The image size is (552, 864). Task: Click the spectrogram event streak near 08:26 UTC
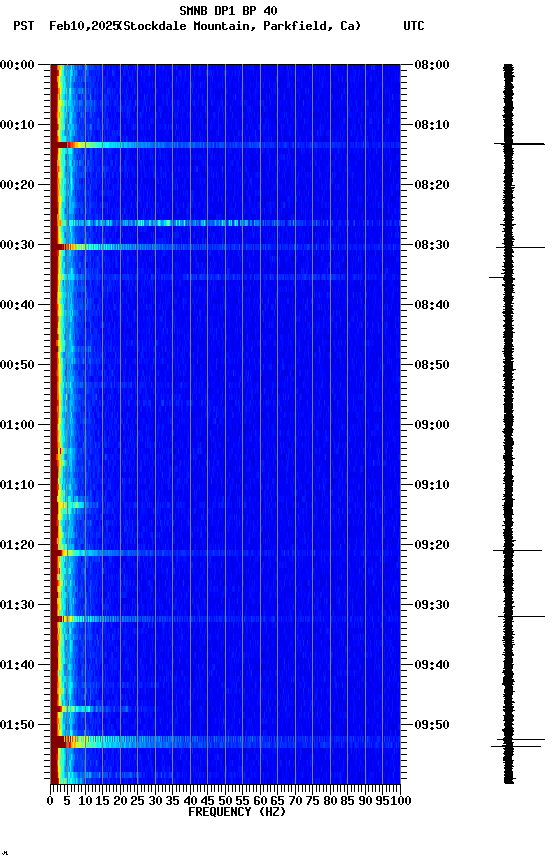225,223
